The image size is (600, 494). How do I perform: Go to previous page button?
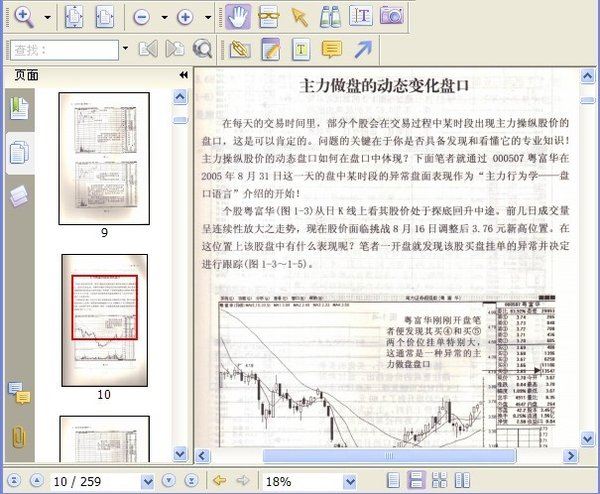pos(37,480)
